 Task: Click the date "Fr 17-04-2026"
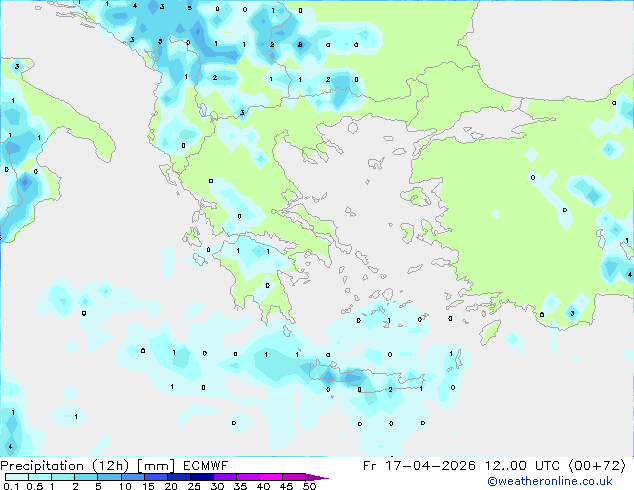[x=419, y=466]
